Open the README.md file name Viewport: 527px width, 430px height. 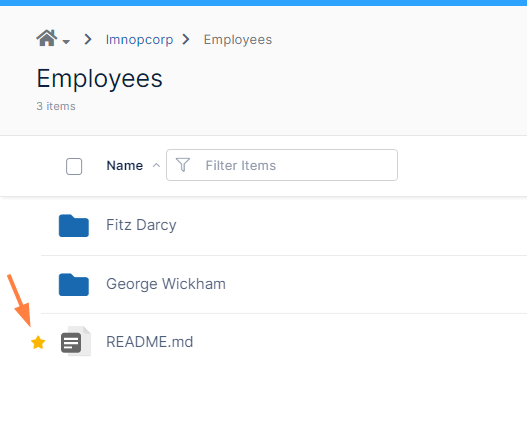click(150, 342)
